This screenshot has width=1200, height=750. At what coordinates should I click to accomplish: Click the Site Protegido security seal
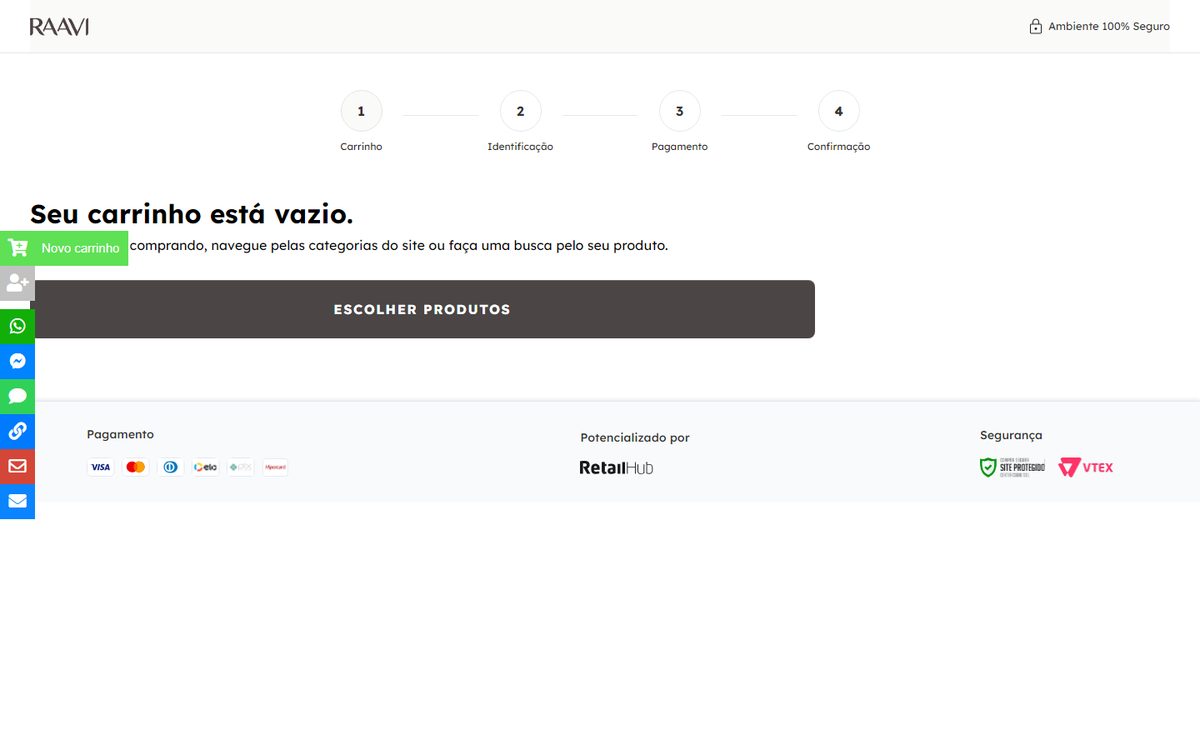click(1012, 467)
